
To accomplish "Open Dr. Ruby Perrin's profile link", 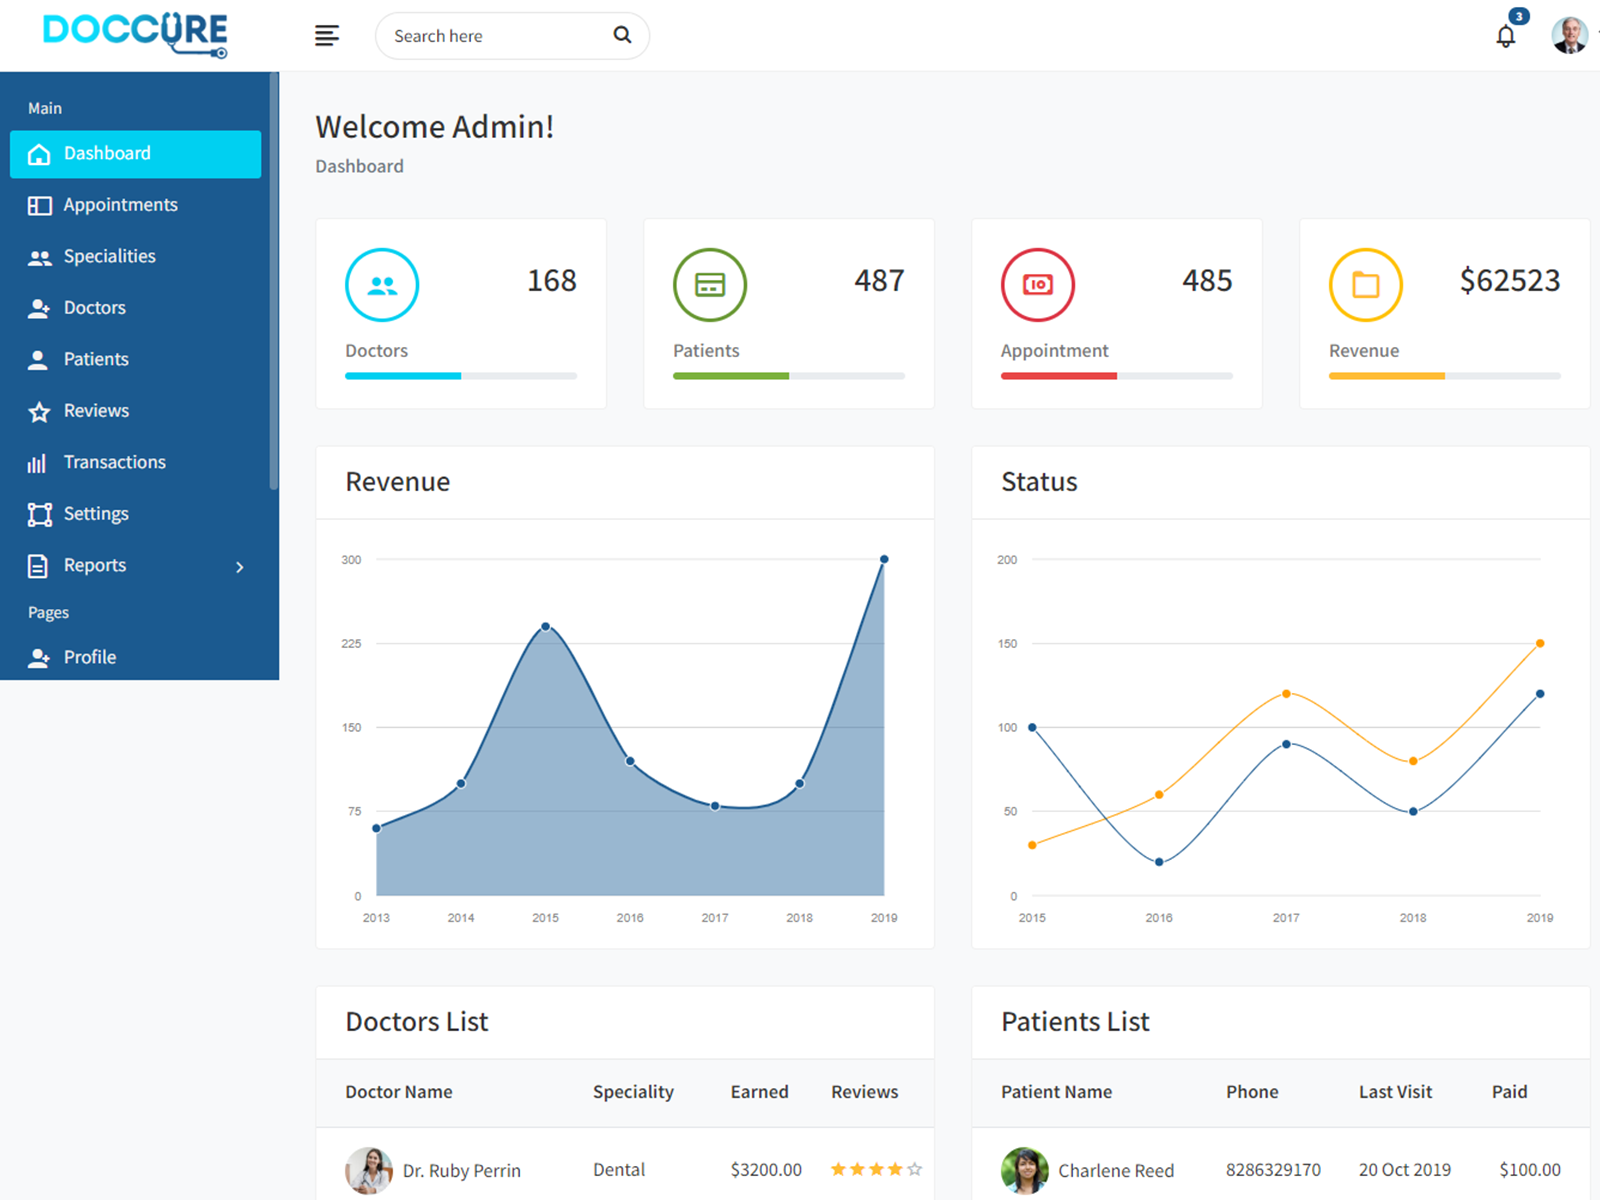I will (x=461, y=1170).
